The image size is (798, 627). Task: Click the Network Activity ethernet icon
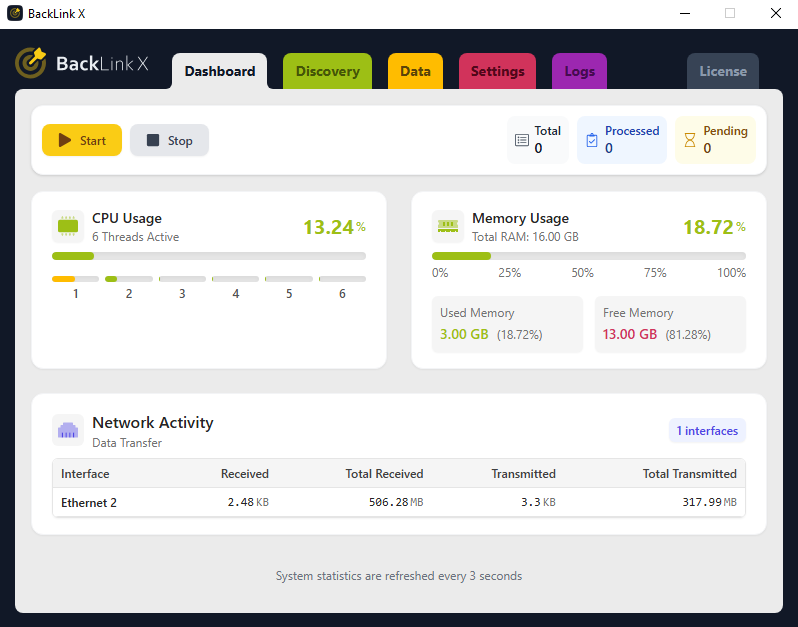coord(68,431)
